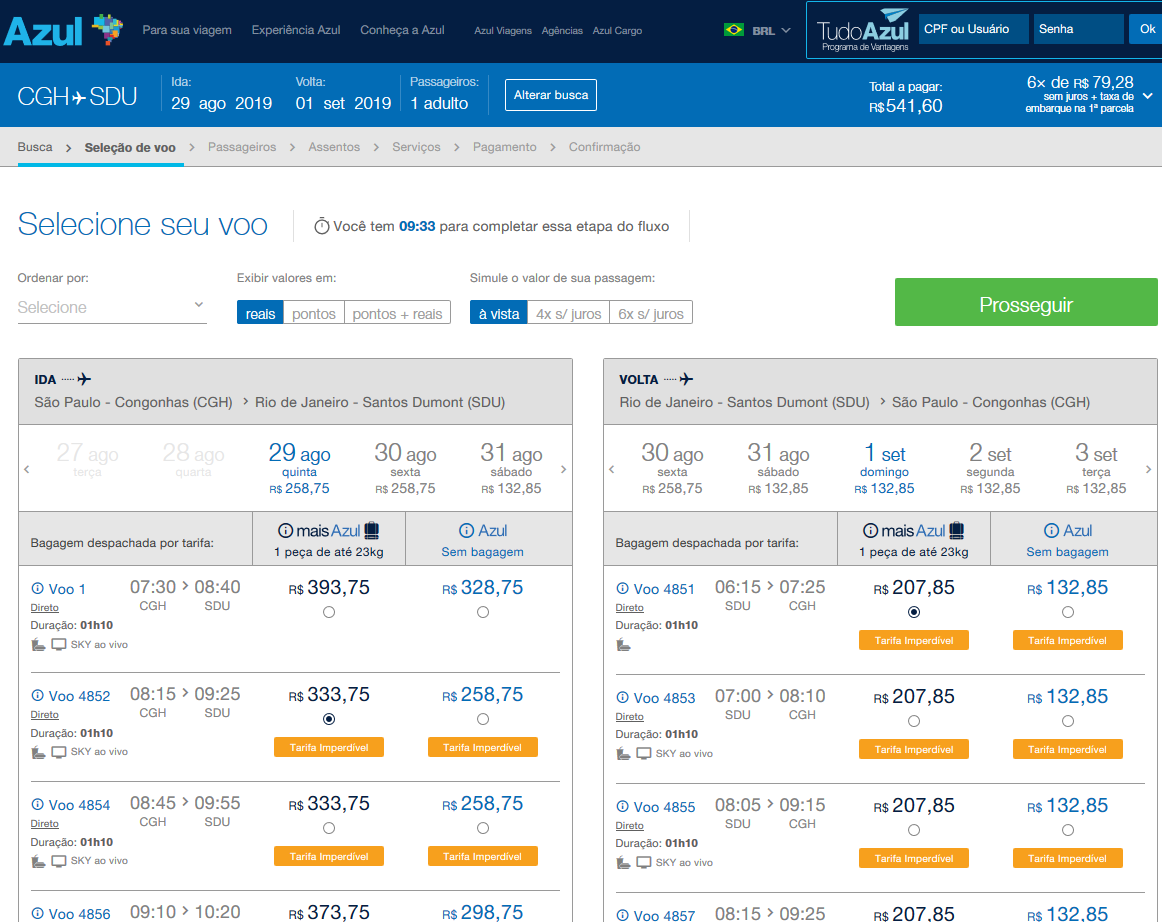This screenshot has height=922, width=1162.
Task: Open the Ordenar por dropdown
Action: pos(112,307)
